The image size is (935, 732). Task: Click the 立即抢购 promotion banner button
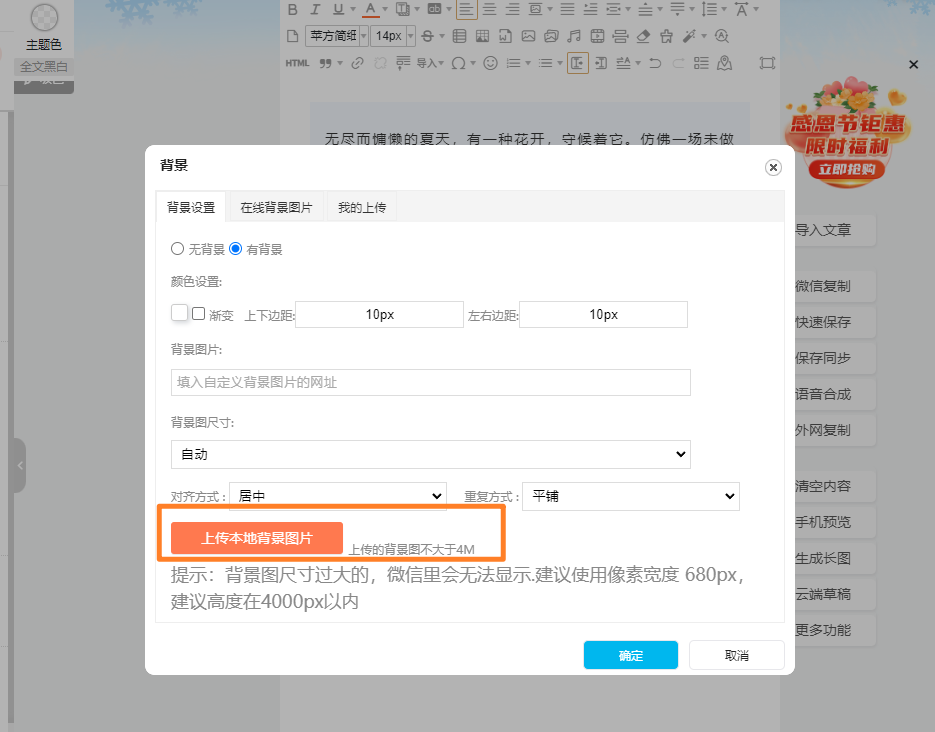pyautogui.click(x=847, y=169)
